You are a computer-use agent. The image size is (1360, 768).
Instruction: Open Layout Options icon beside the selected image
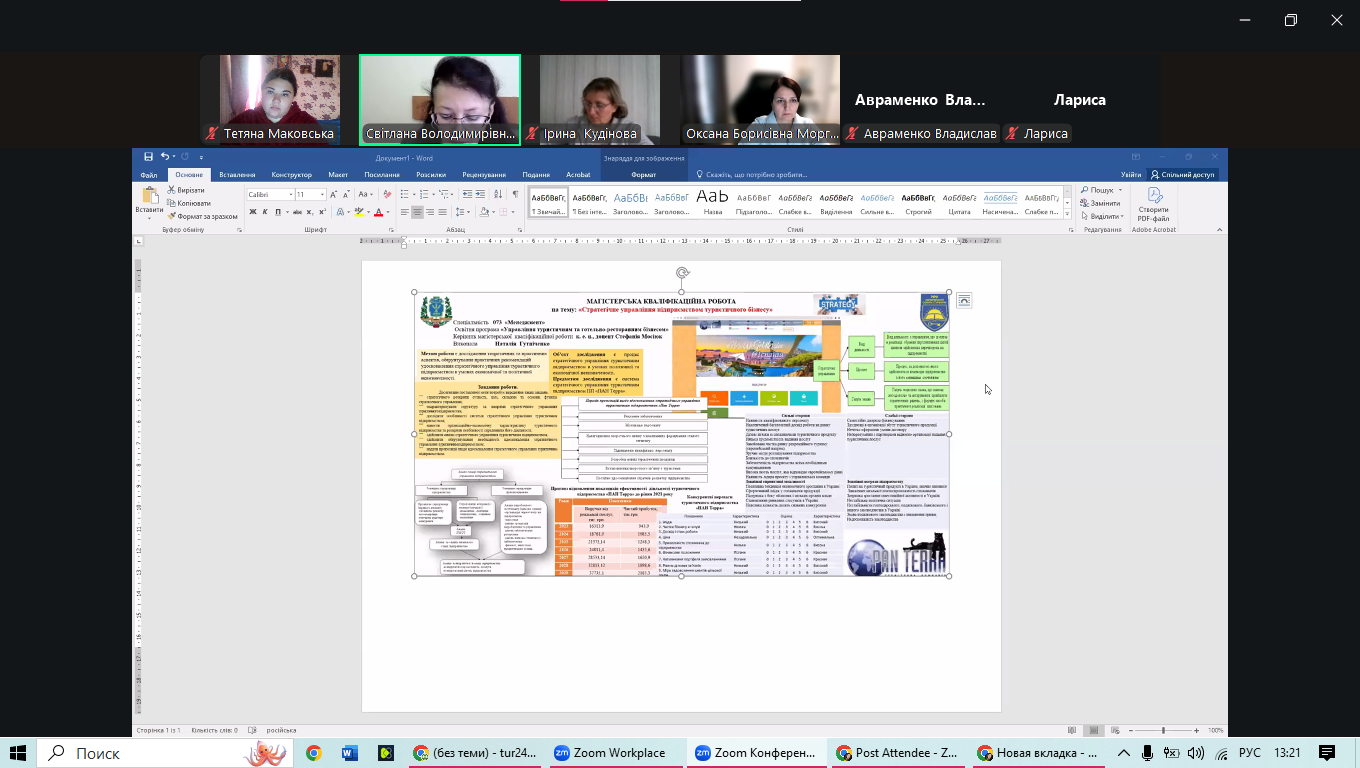coord(964,300)
